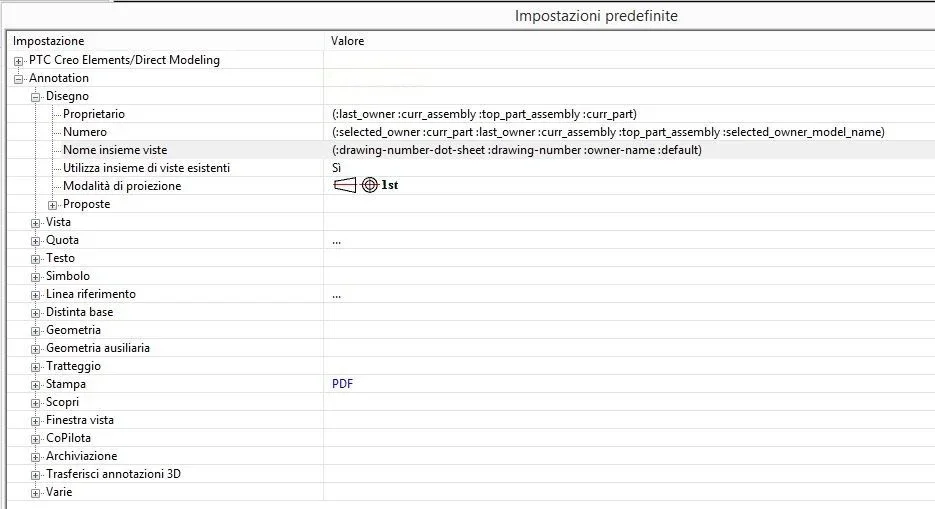Select the Trasferisci annotazioni 3D item
The height and width of the screenshot is (509, 935).
pos(113,474)
